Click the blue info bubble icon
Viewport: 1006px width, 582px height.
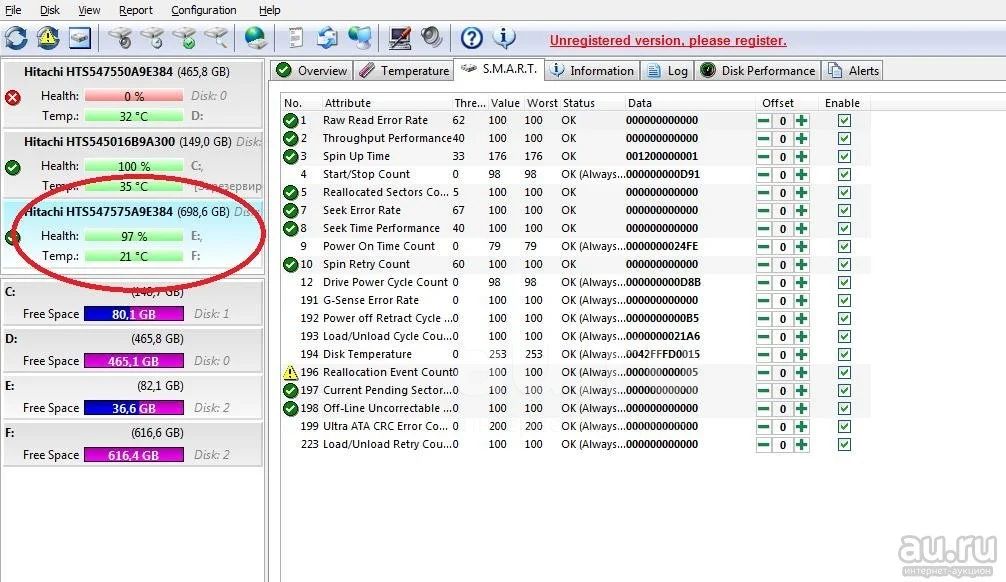click(x=504, y=38)
